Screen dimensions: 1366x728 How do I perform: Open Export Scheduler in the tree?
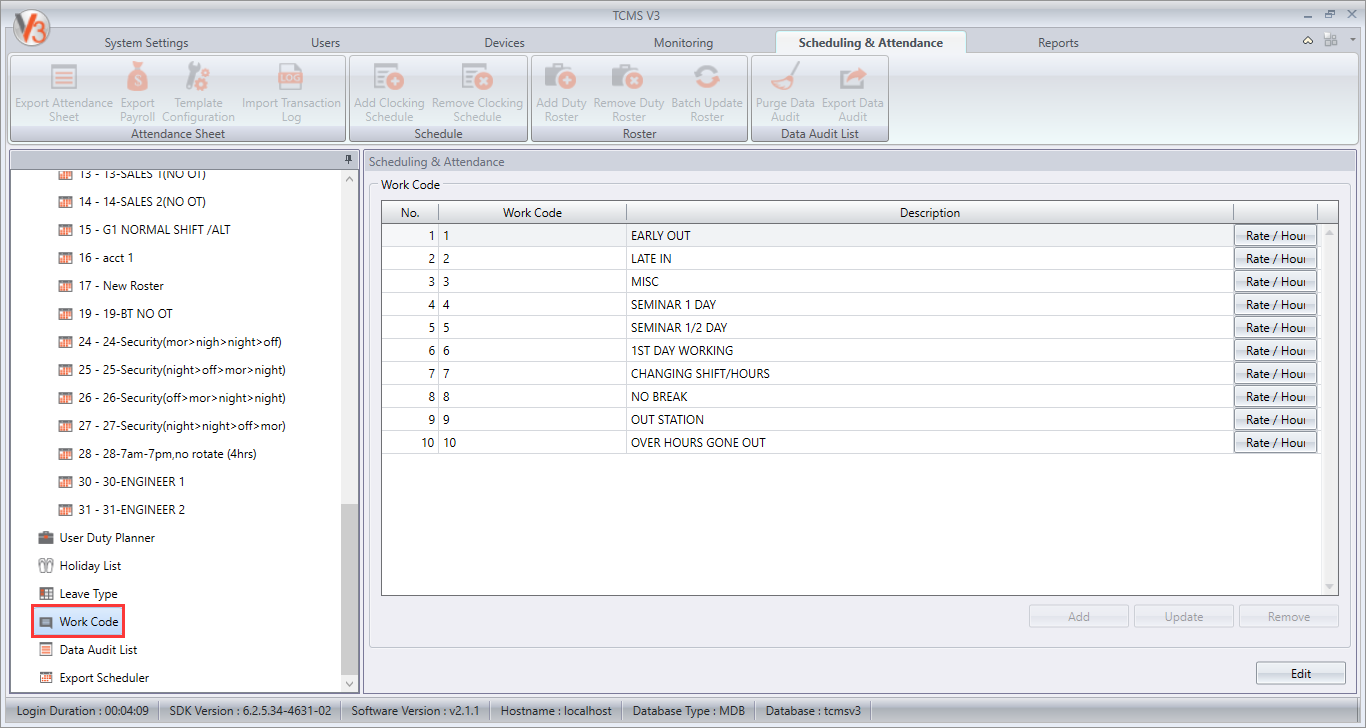[104, 678]
